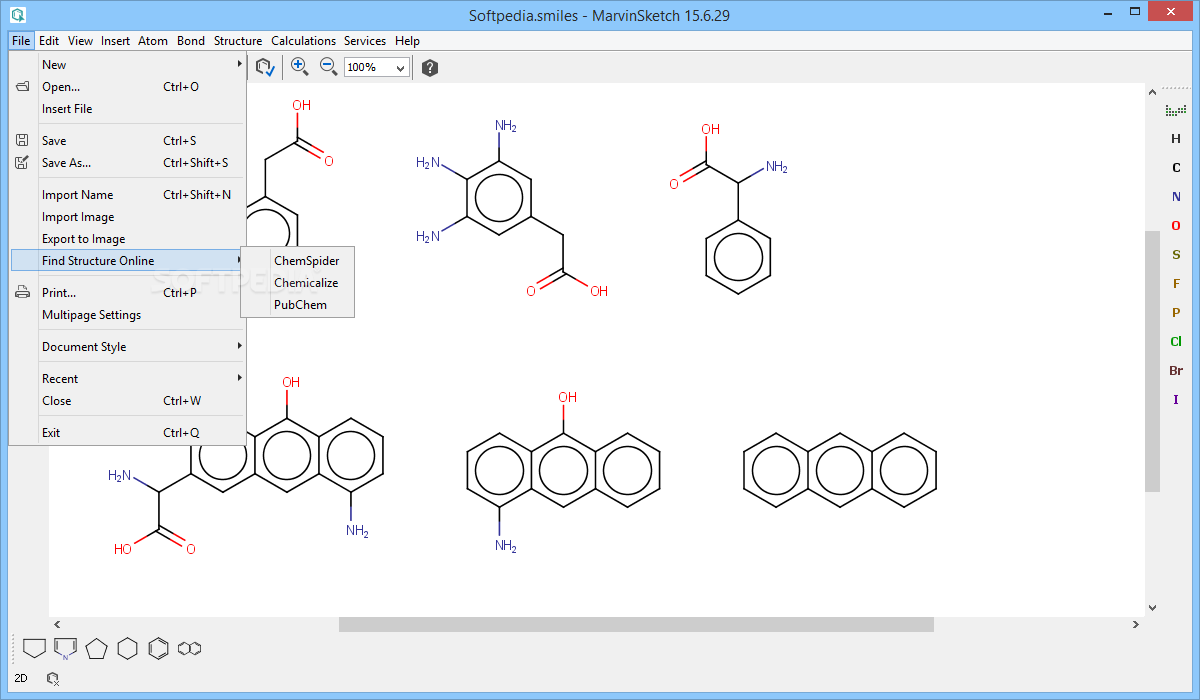This screenshot has width=1200, height=700.
Task: Select the sulfur S atom button
Action: pos(1176,255)
